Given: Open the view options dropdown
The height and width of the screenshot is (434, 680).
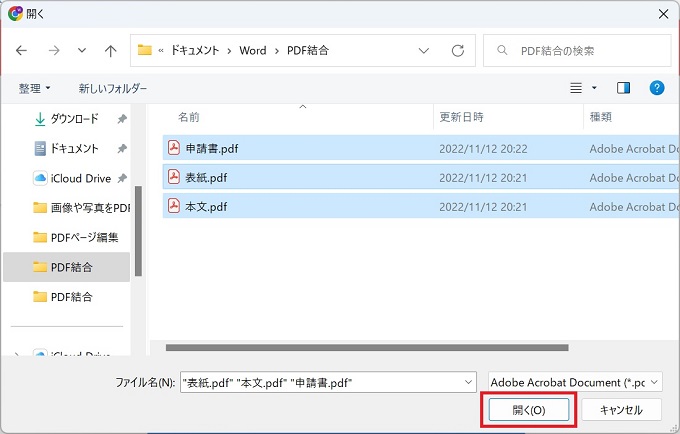Looking at the screenshot, I should click(x=594, y=88).
